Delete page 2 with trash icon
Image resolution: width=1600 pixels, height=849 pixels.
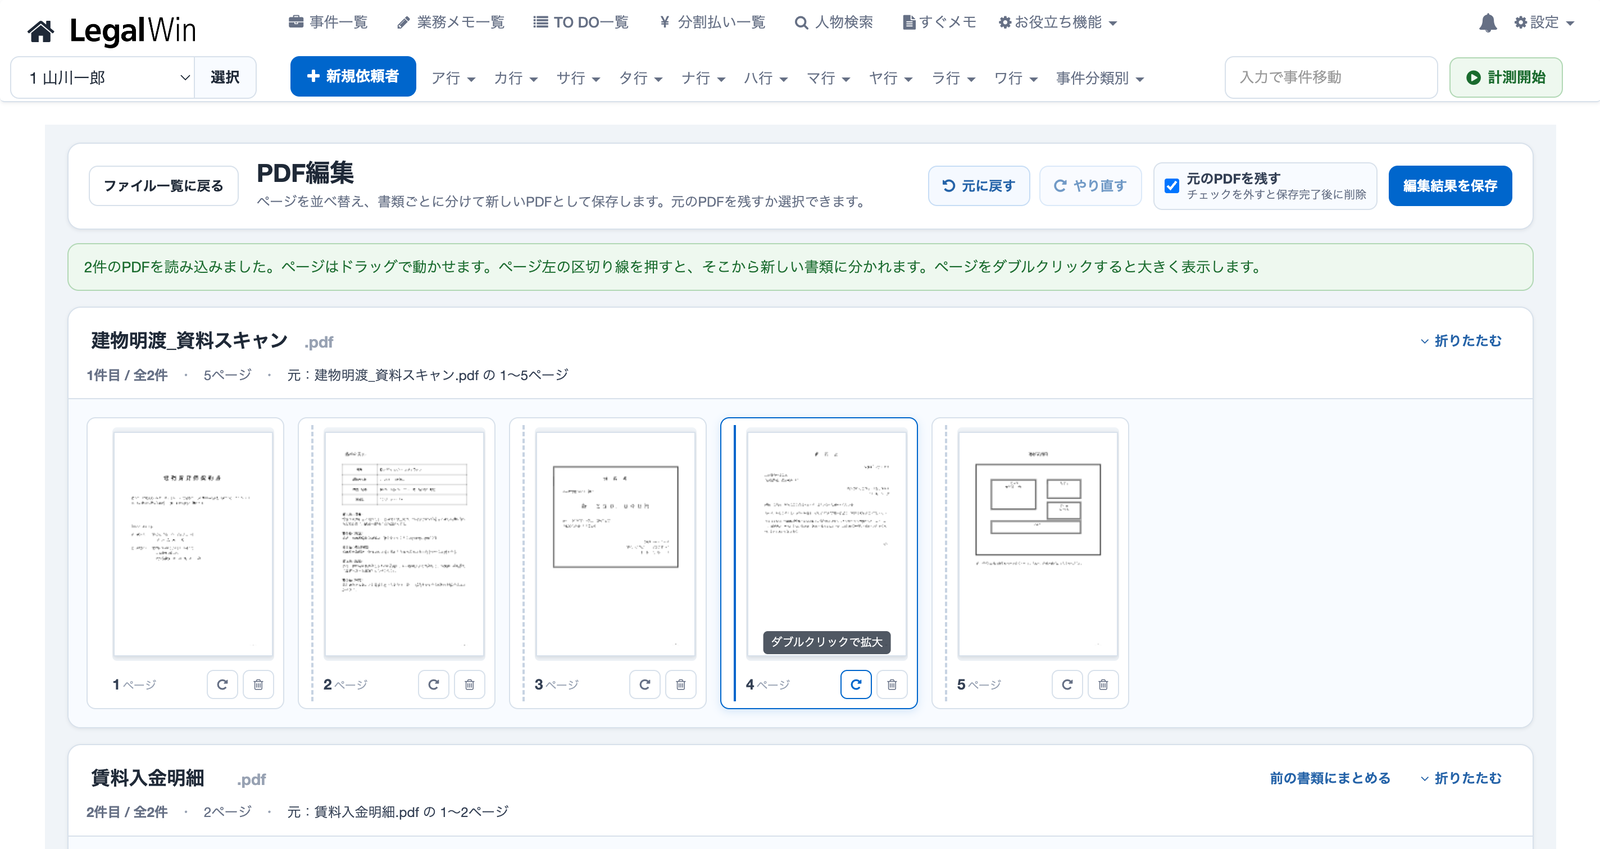coord(469,684)
